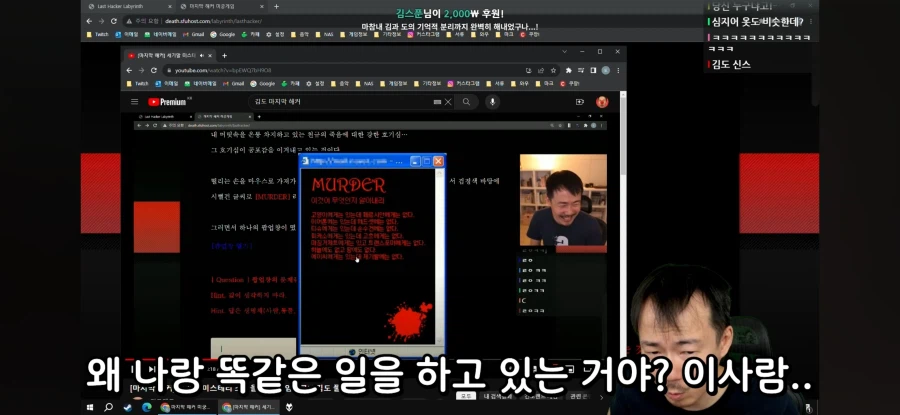Share the YouTube page from address bar
Screen dimensions: 900x415
point(541,70)
